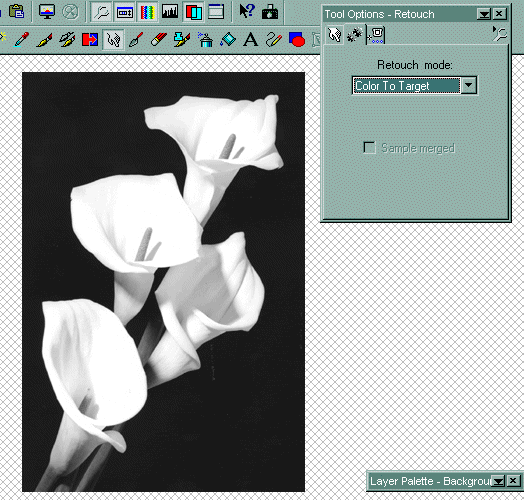524x500 pixels.
Task: Open Full Screen Preview monitor icon
Action: pyautogui.click(x=46, y=11)
